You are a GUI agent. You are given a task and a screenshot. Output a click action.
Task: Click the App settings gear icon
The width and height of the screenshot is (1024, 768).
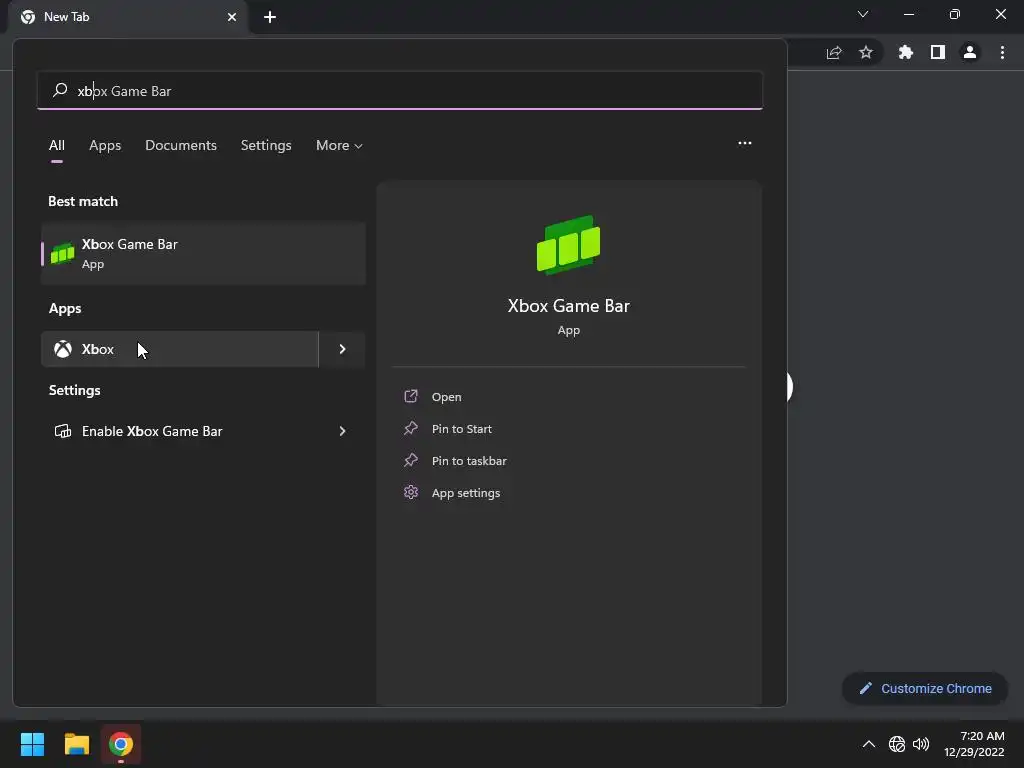pos(411,492)
